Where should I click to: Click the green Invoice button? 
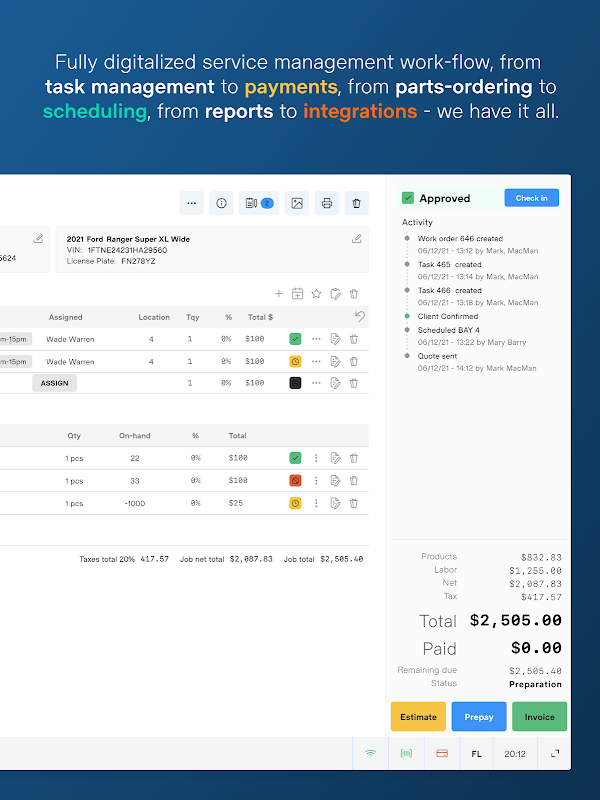point(539,717)
